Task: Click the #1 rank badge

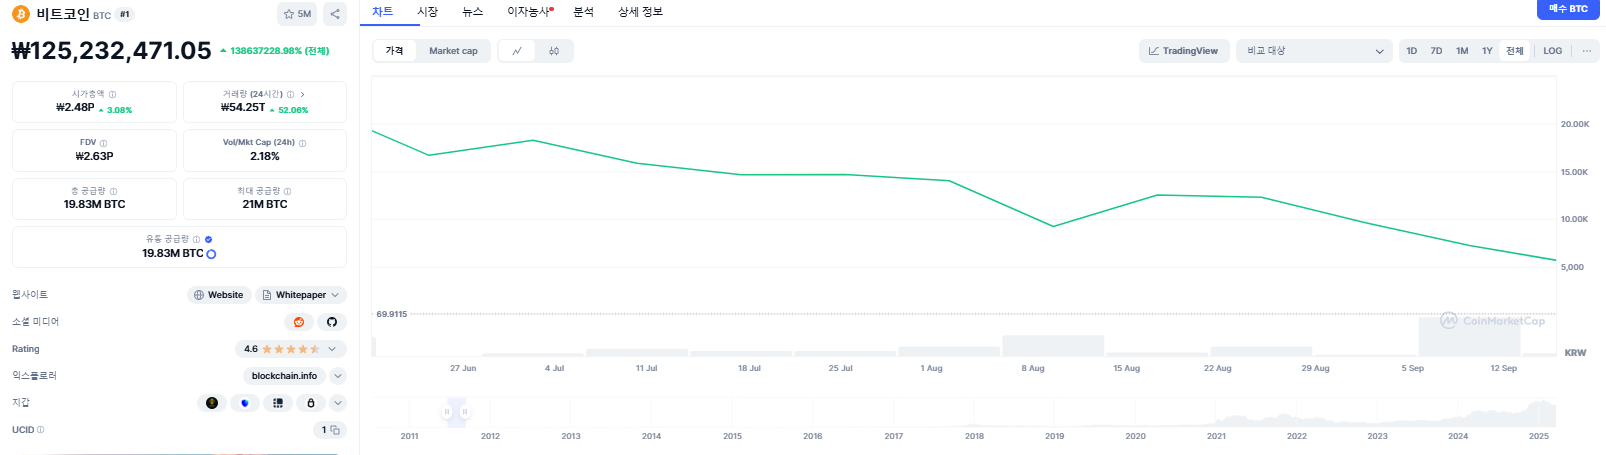Action: (x=125, y=15)
